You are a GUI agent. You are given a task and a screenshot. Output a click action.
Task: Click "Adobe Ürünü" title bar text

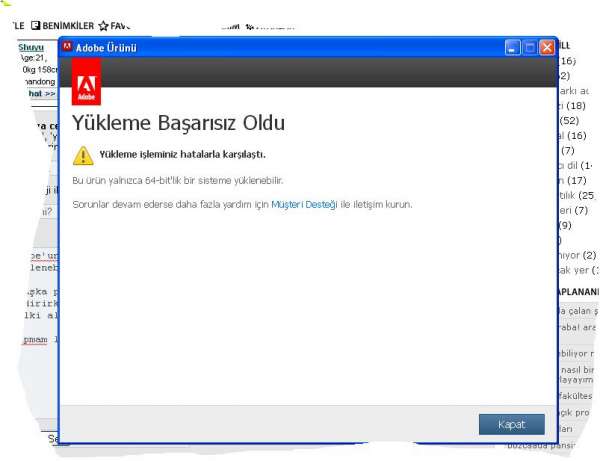106,48
